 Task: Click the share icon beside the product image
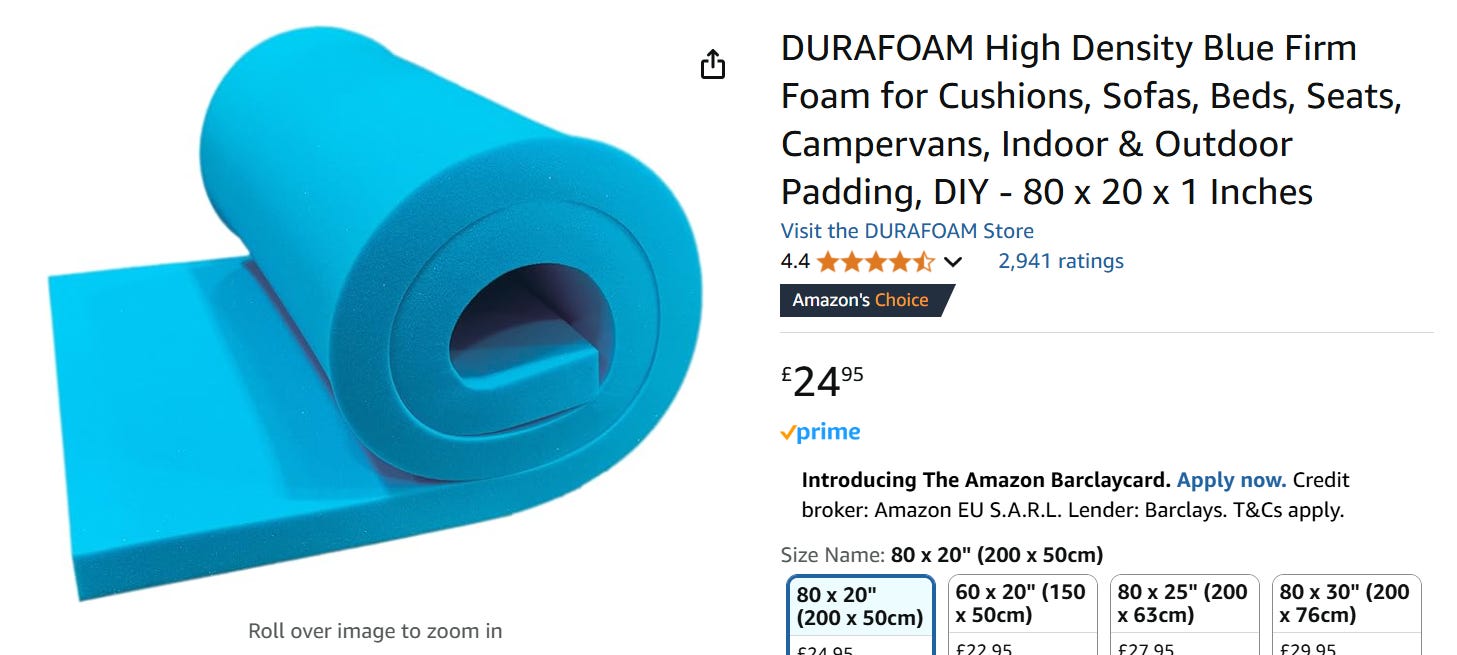coord(712,65)
